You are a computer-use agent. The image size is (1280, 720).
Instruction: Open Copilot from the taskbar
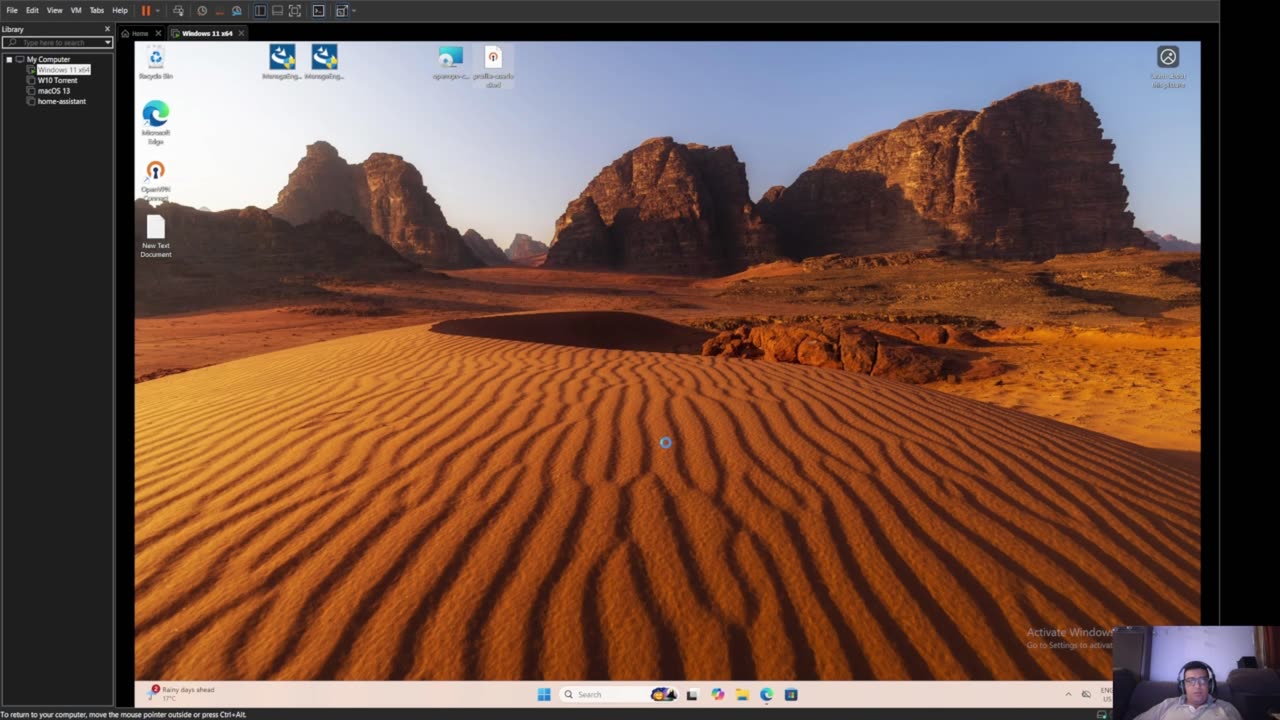[717, 694]
